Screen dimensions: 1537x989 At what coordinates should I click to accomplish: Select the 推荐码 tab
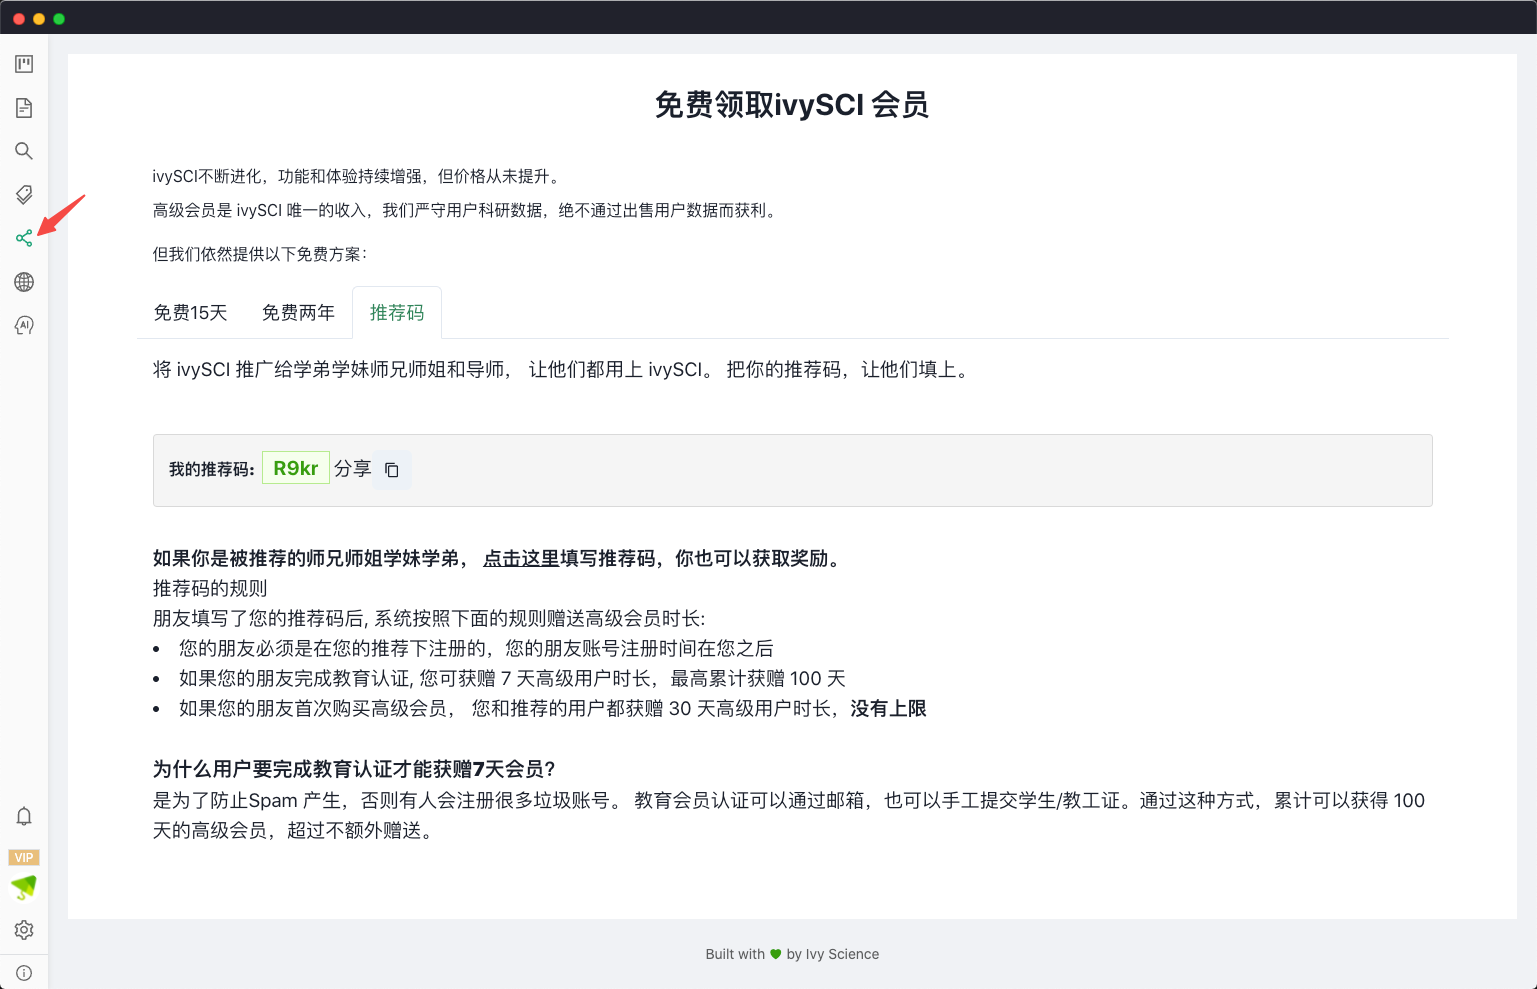[397, 313]
